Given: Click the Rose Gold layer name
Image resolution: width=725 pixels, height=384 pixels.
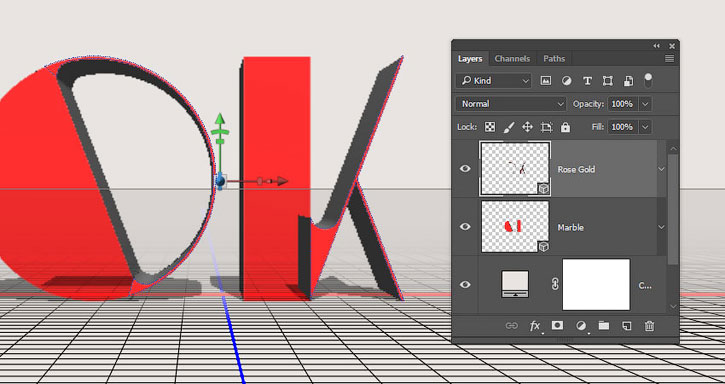Looking at the screenshot, I should click(x=576, y=169).
